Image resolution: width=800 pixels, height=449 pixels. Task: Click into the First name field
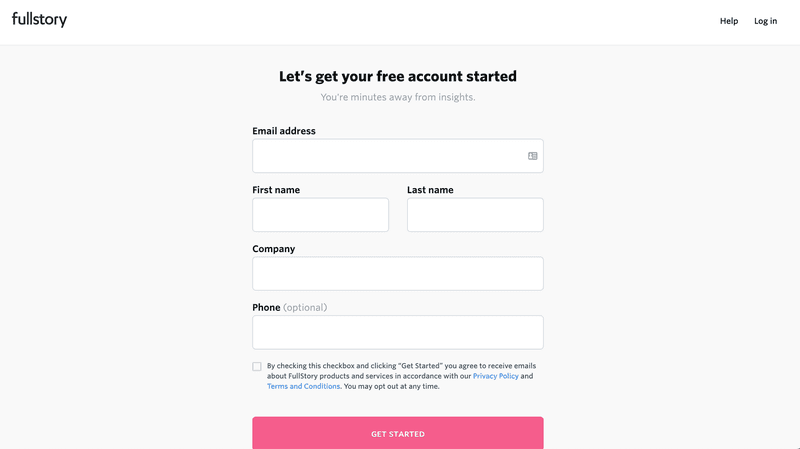tap(320, 215)
